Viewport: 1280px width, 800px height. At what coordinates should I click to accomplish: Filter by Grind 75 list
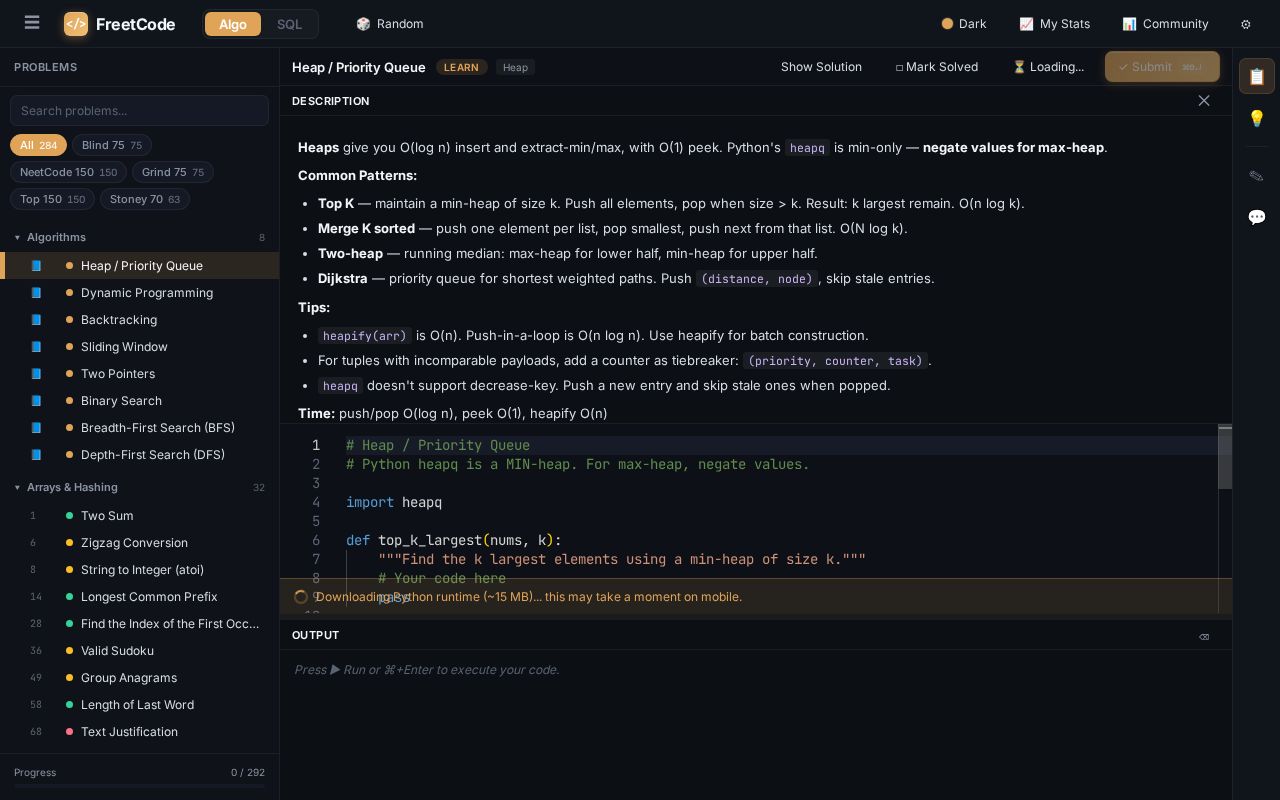(x=173, y=172)
